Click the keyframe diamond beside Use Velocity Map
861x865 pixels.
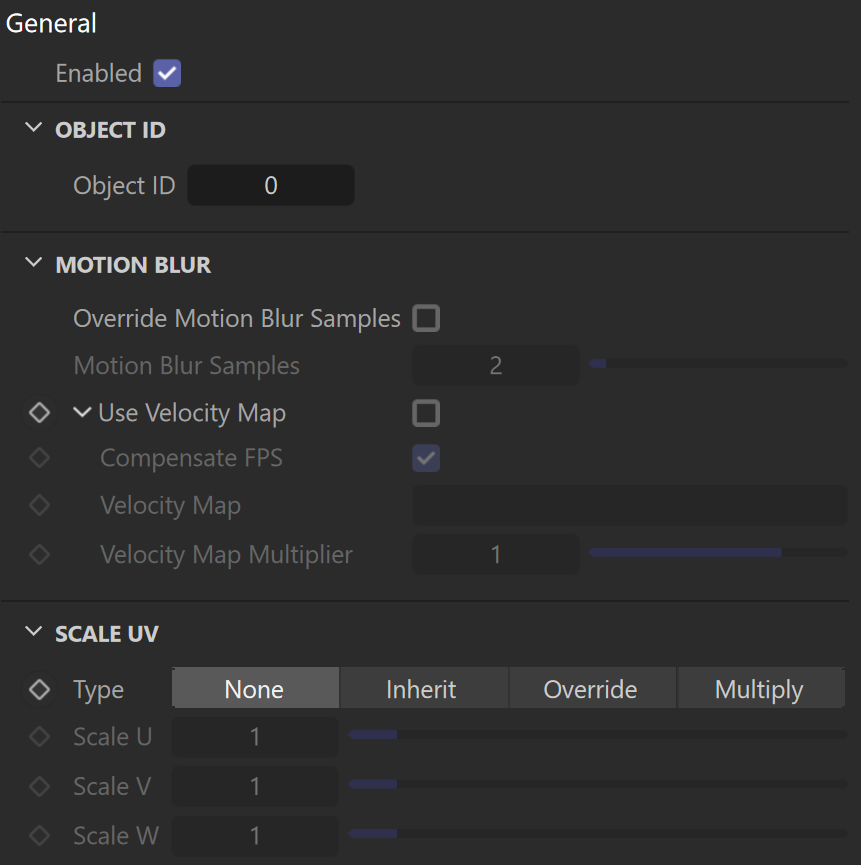(39, 413)
